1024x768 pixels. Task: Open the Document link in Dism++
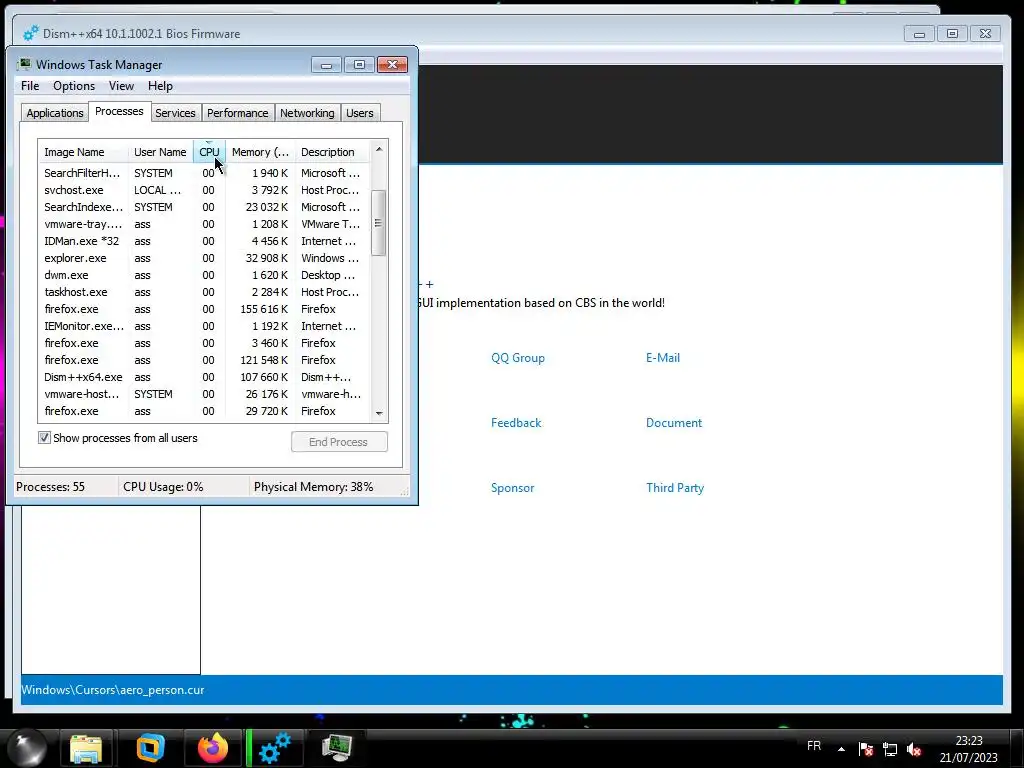(674, 423)
